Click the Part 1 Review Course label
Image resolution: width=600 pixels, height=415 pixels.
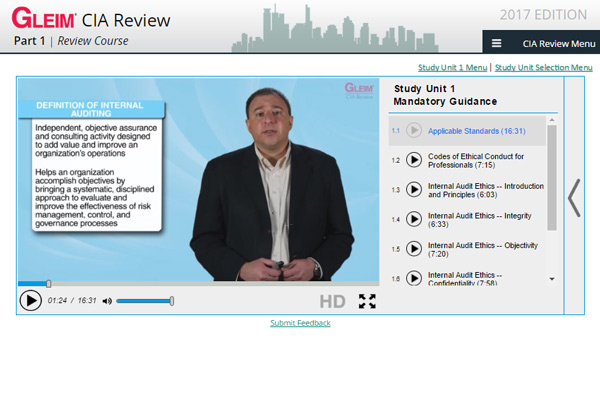point(71,41)
